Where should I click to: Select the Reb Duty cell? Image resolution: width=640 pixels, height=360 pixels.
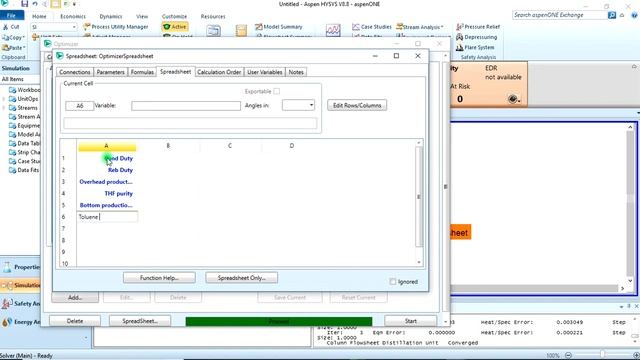107,170
